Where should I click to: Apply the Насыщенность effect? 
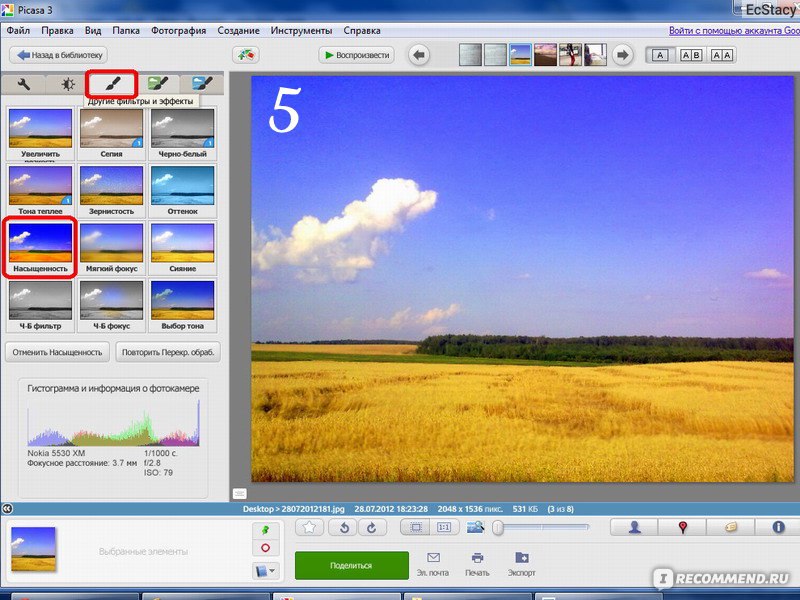(x=40, y=248)
